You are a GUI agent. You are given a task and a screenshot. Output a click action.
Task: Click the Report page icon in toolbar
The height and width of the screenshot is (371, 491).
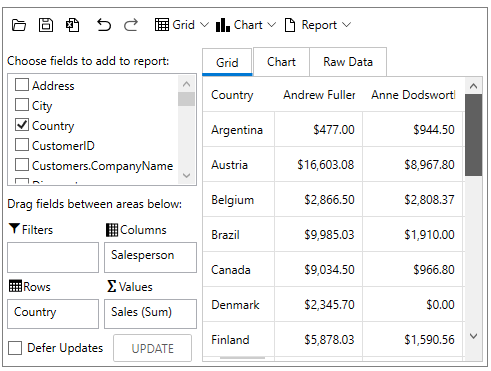pos(290,25)
